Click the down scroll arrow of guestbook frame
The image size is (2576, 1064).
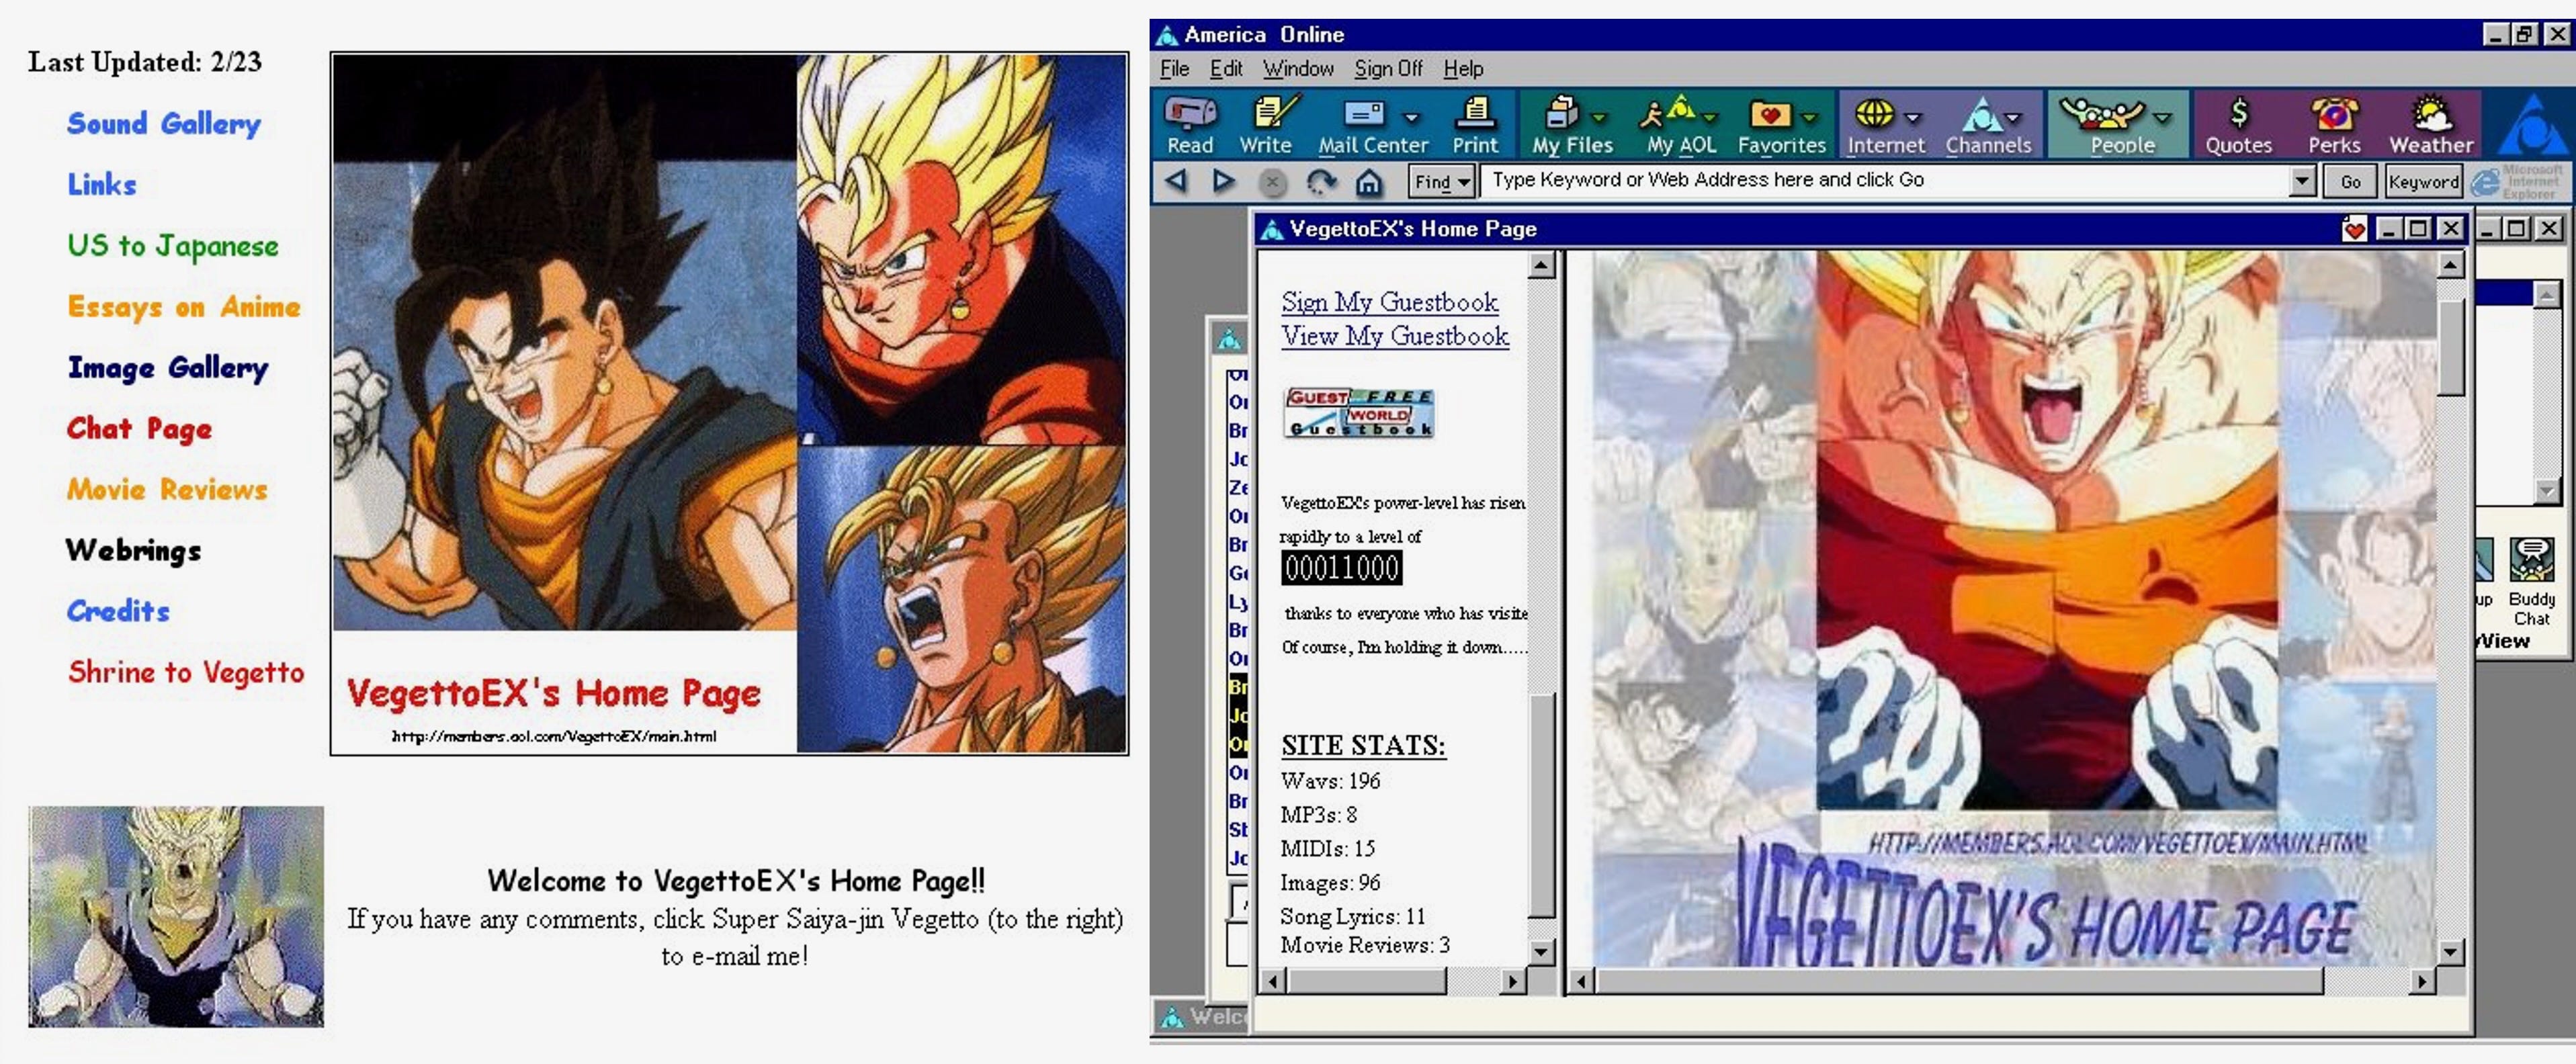pyautogui.click(x=1541, y=952)
